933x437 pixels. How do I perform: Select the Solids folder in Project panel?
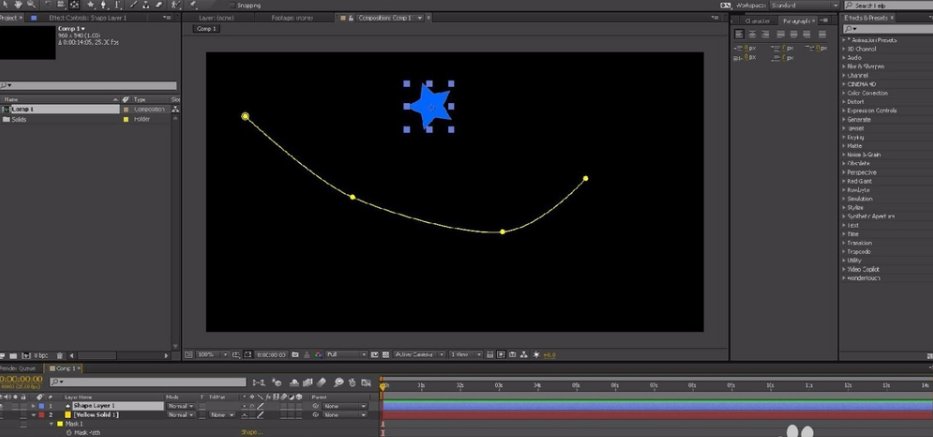point(19,119)
